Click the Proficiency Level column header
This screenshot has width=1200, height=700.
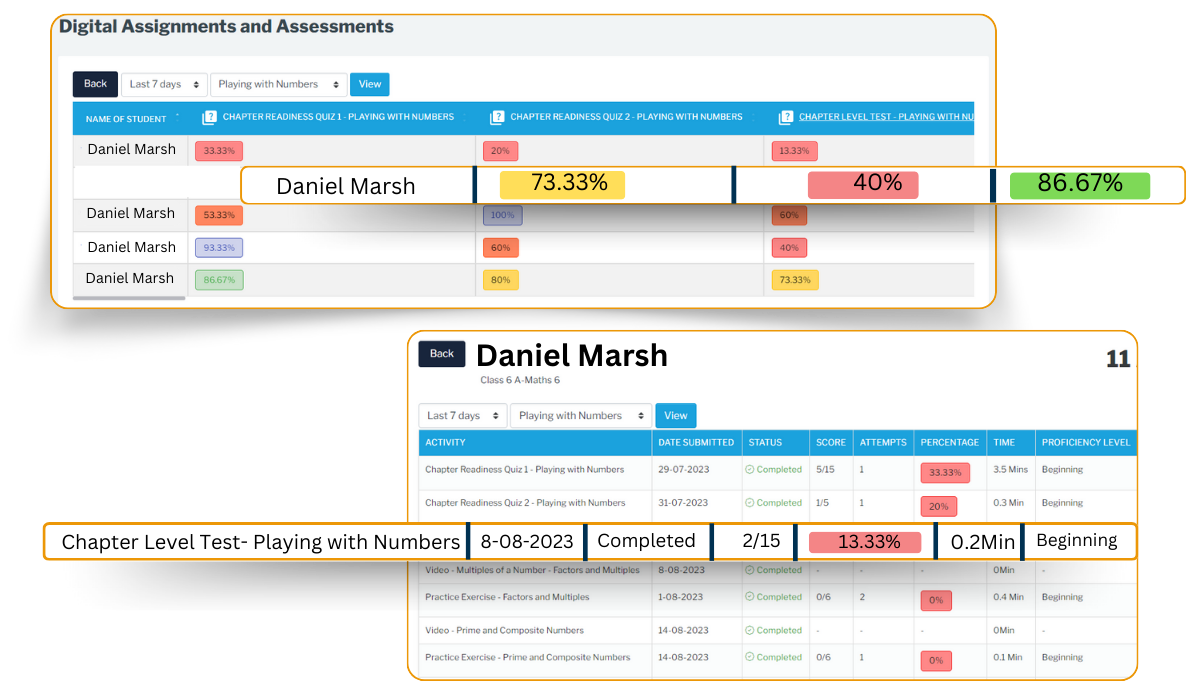pyautogui.click(x=1085, y=442)
